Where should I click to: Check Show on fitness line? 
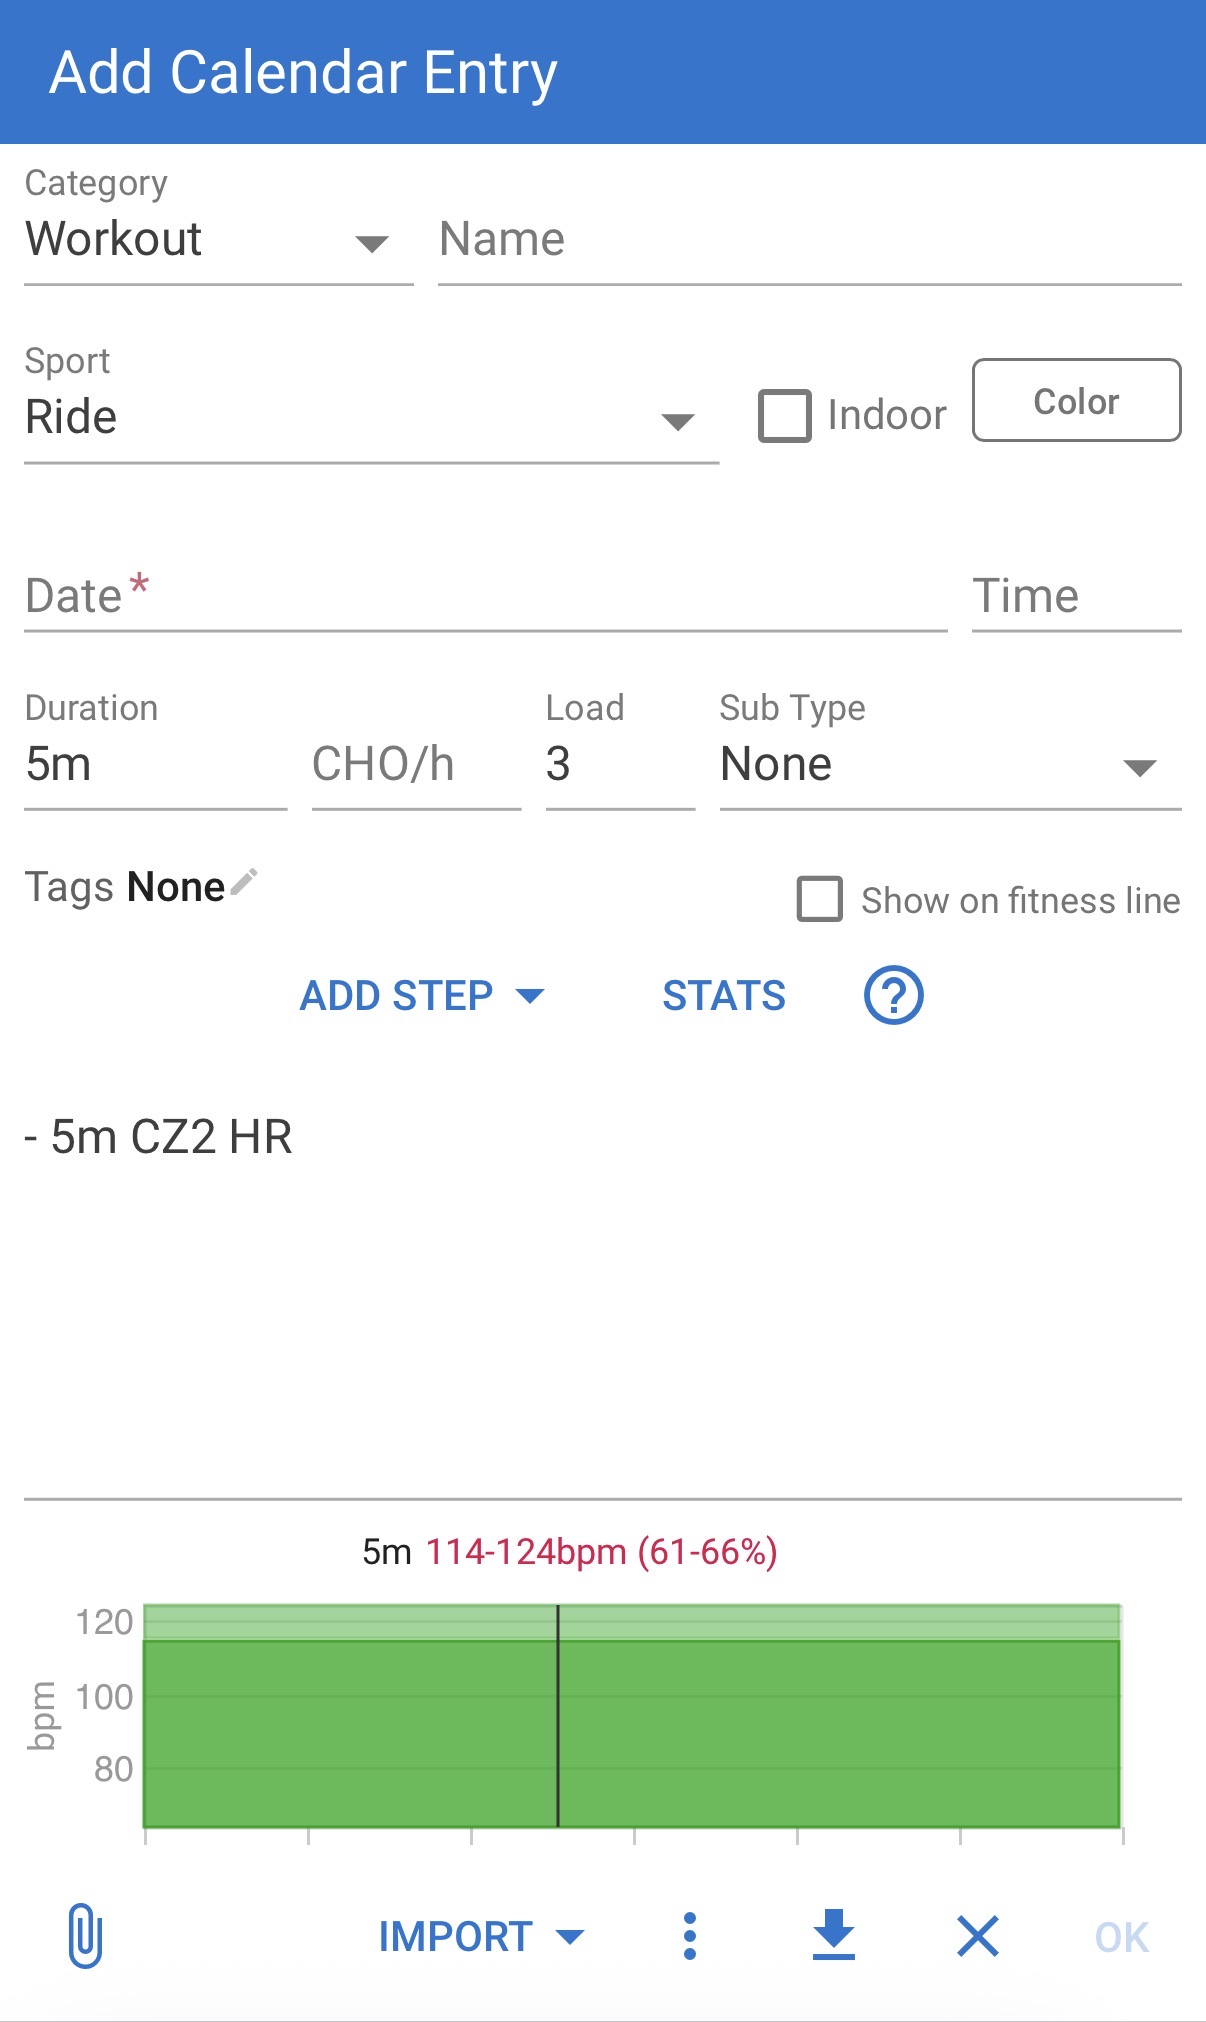pyautogui.click(x=820, y=899)
